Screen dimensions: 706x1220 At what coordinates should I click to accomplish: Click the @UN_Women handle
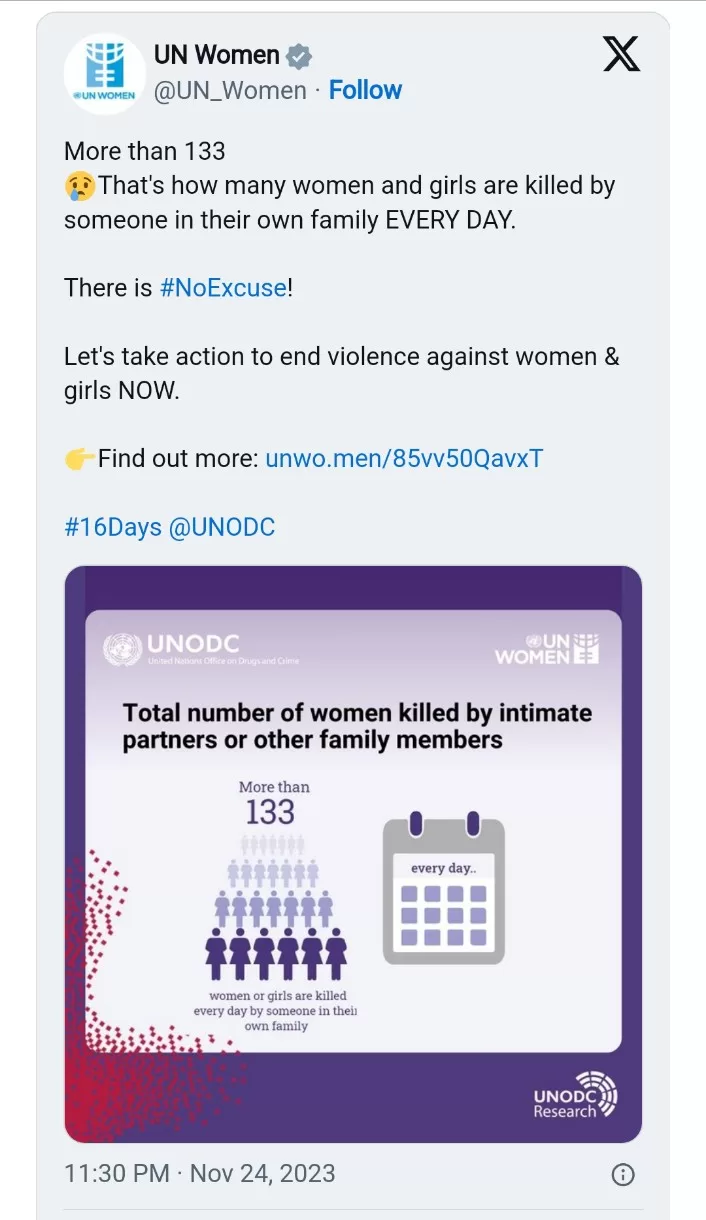pos(229,90)
